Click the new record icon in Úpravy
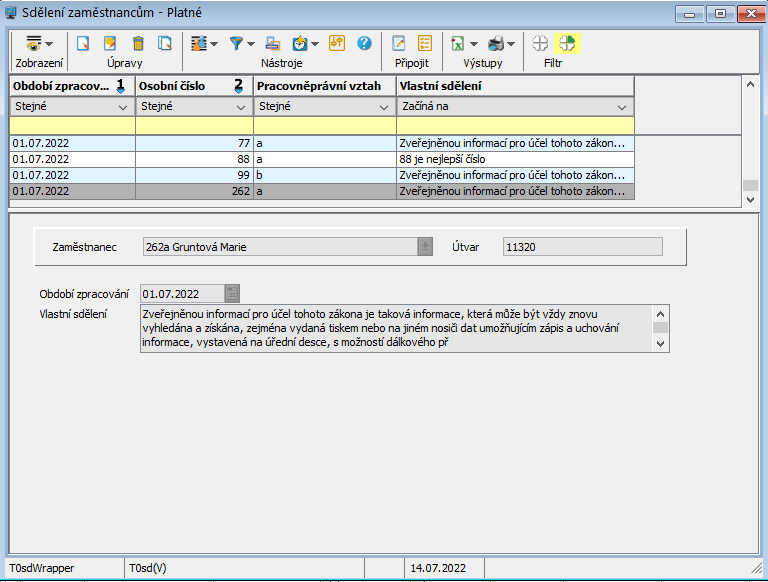Viewport: 768px width, 582px height. click(x=84, y=43)
